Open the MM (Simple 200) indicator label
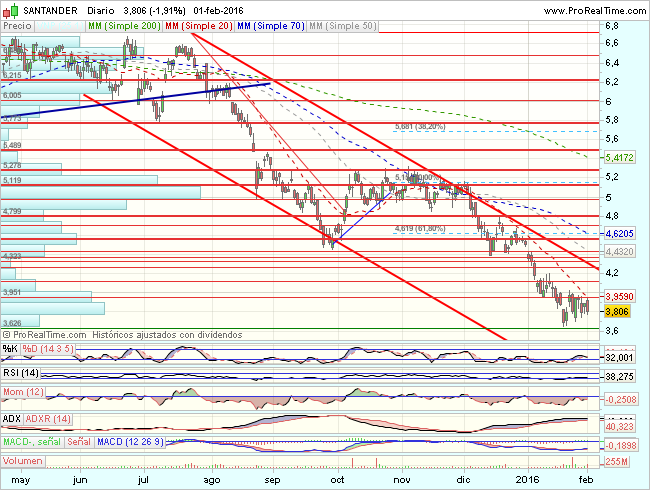Image resolution: width=650 pixels, height=490 pixels. click(124, 26)
